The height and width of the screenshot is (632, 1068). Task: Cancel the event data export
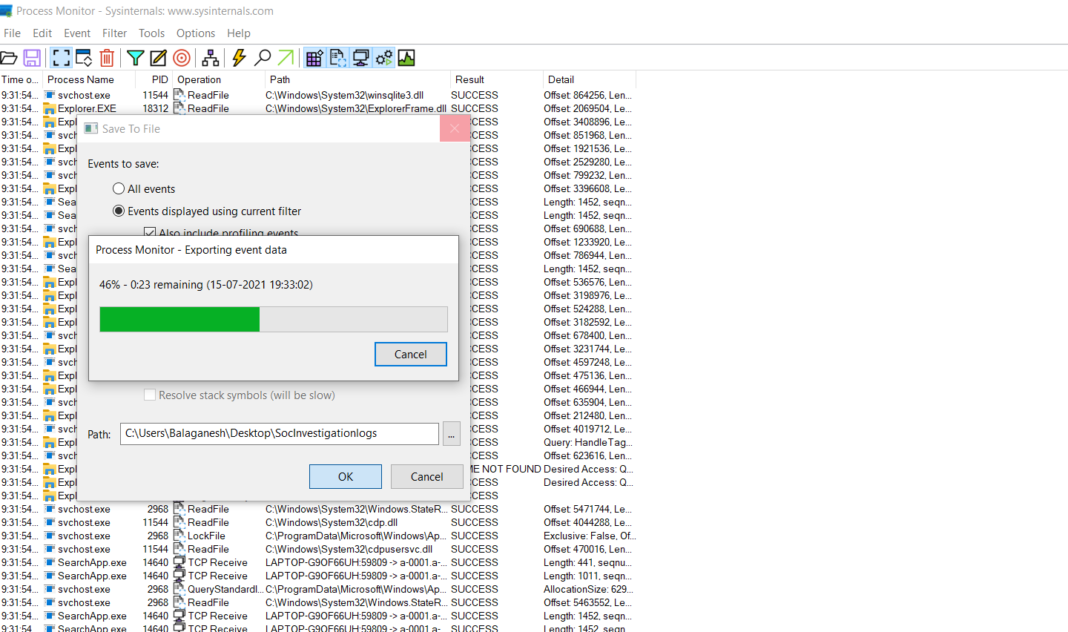pos(410,354)
